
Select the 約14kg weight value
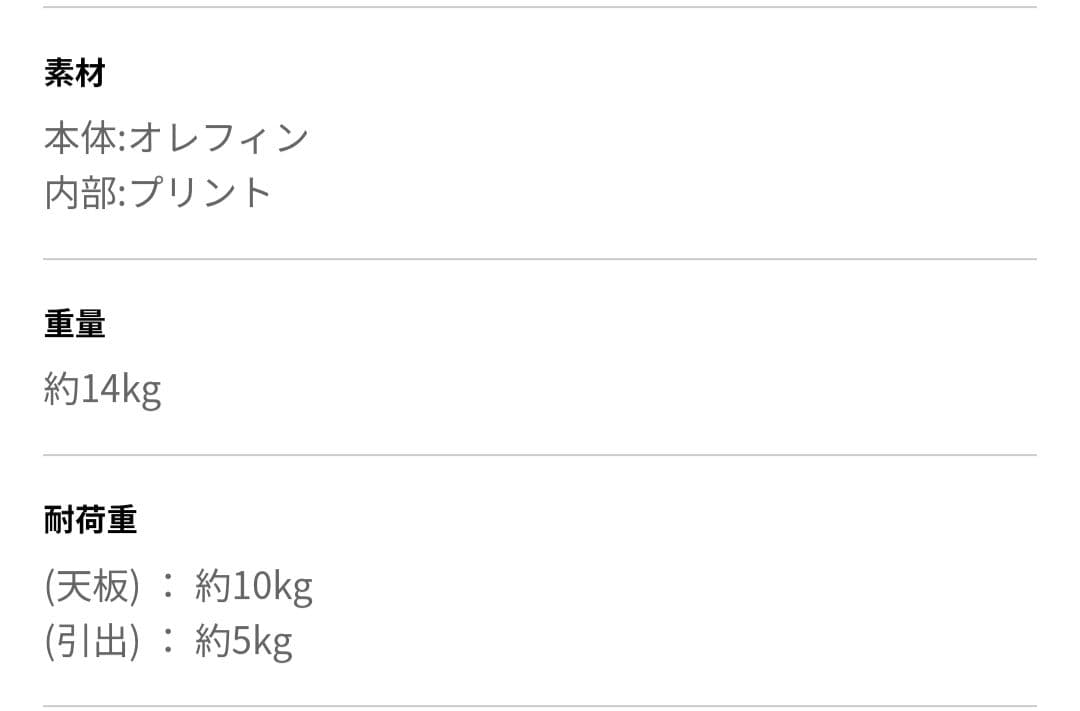point(102,388)
